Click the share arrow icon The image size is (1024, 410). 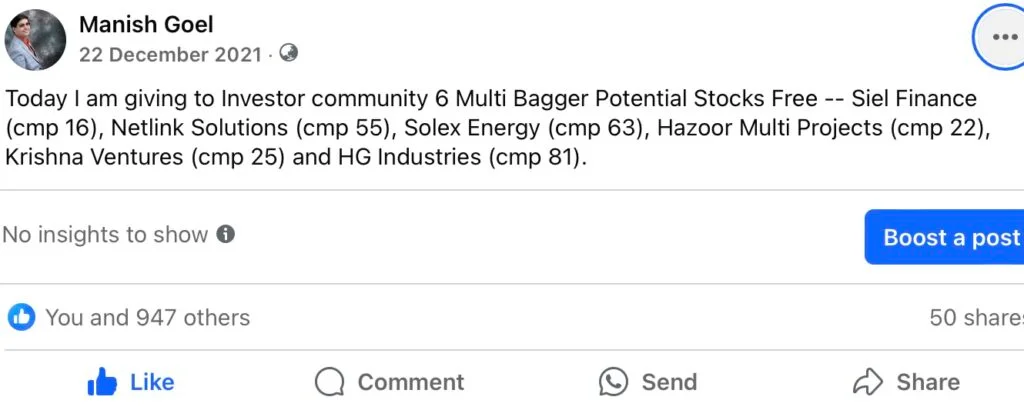[867, 382]
